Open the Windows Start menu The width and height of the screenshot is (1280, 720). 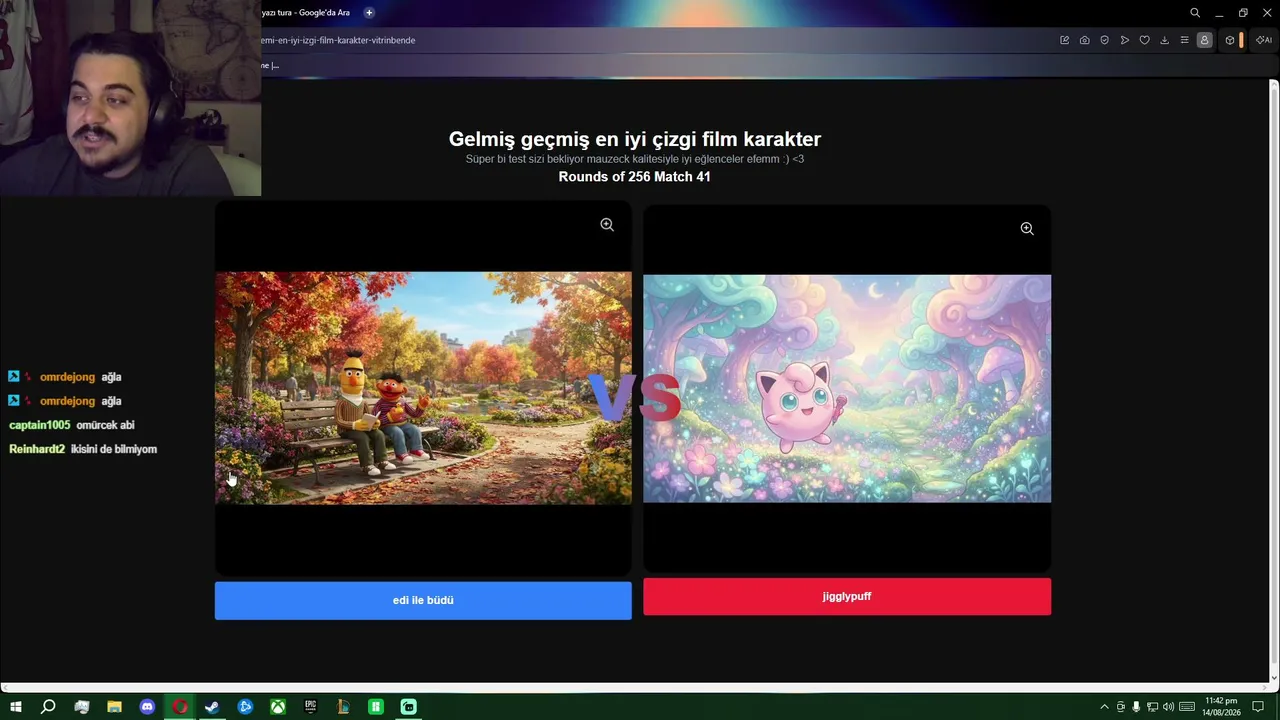pyautogui.click(x=16, y=707)
